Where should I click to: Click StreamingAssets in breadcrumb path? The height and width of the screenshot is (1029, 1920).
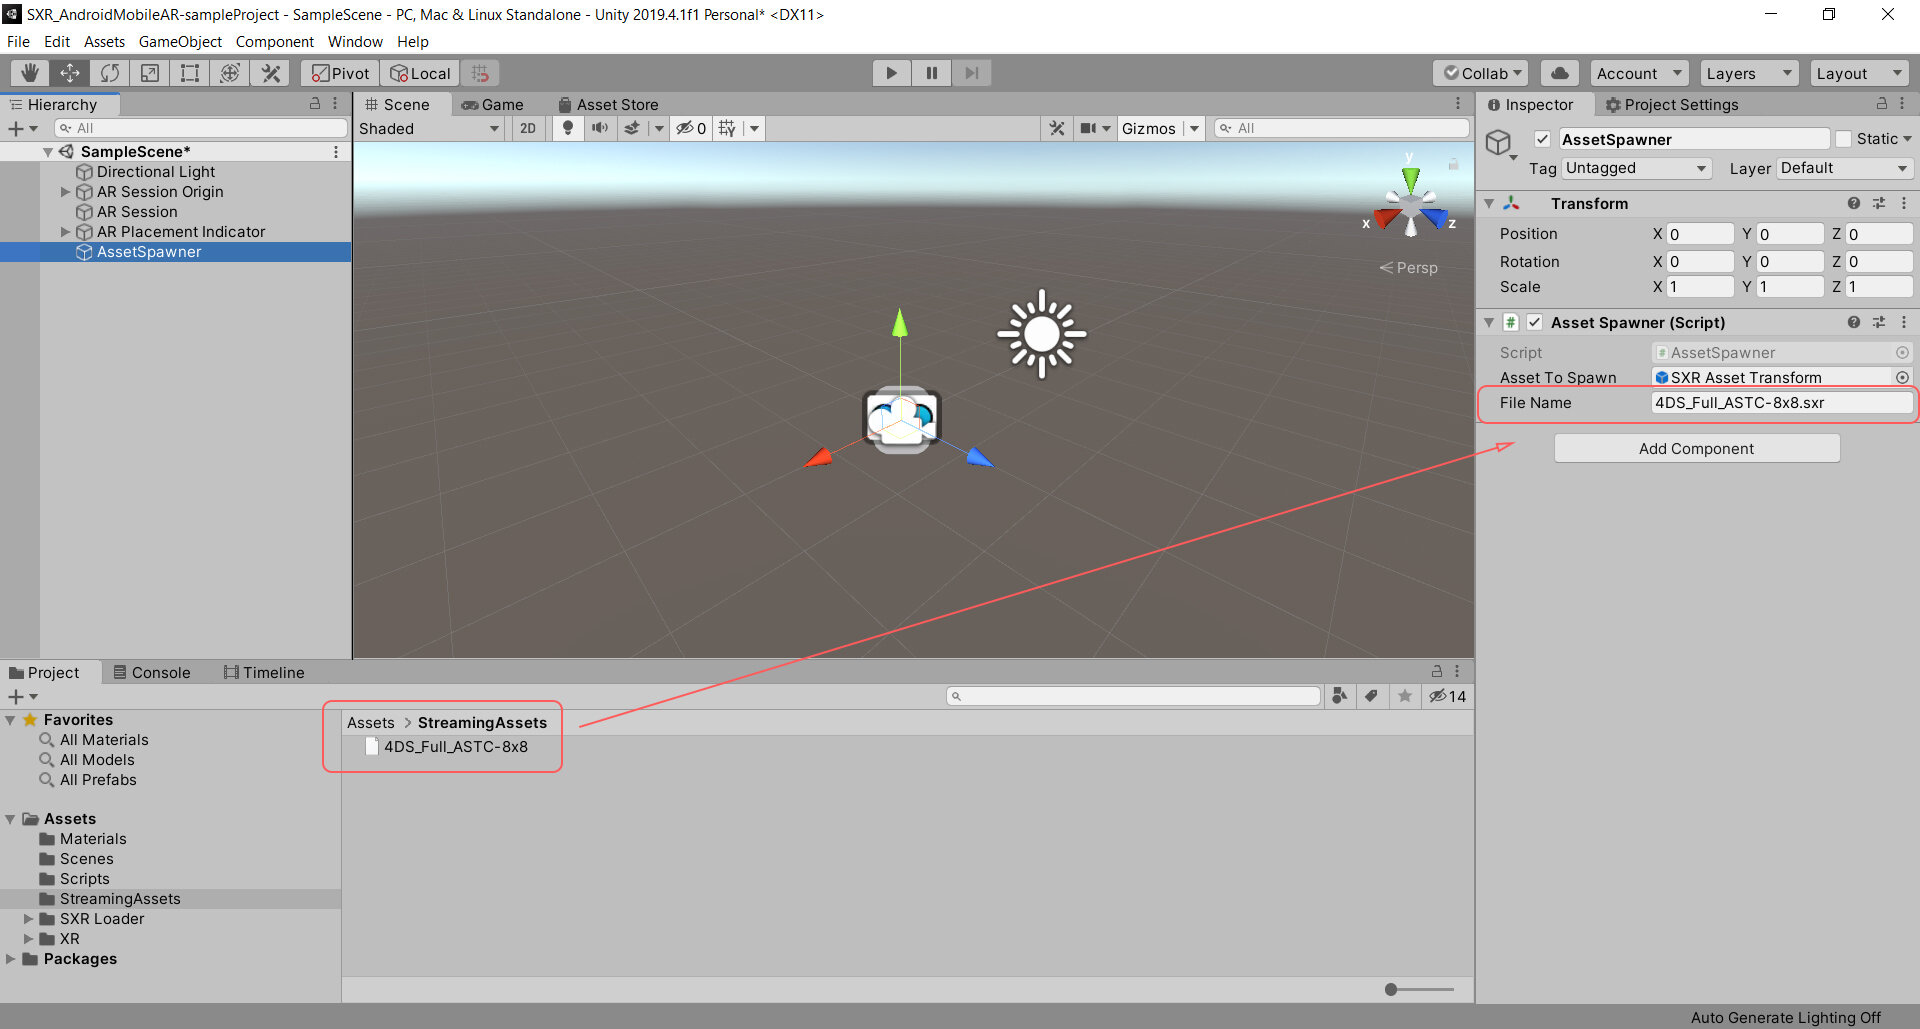[482, 722]
